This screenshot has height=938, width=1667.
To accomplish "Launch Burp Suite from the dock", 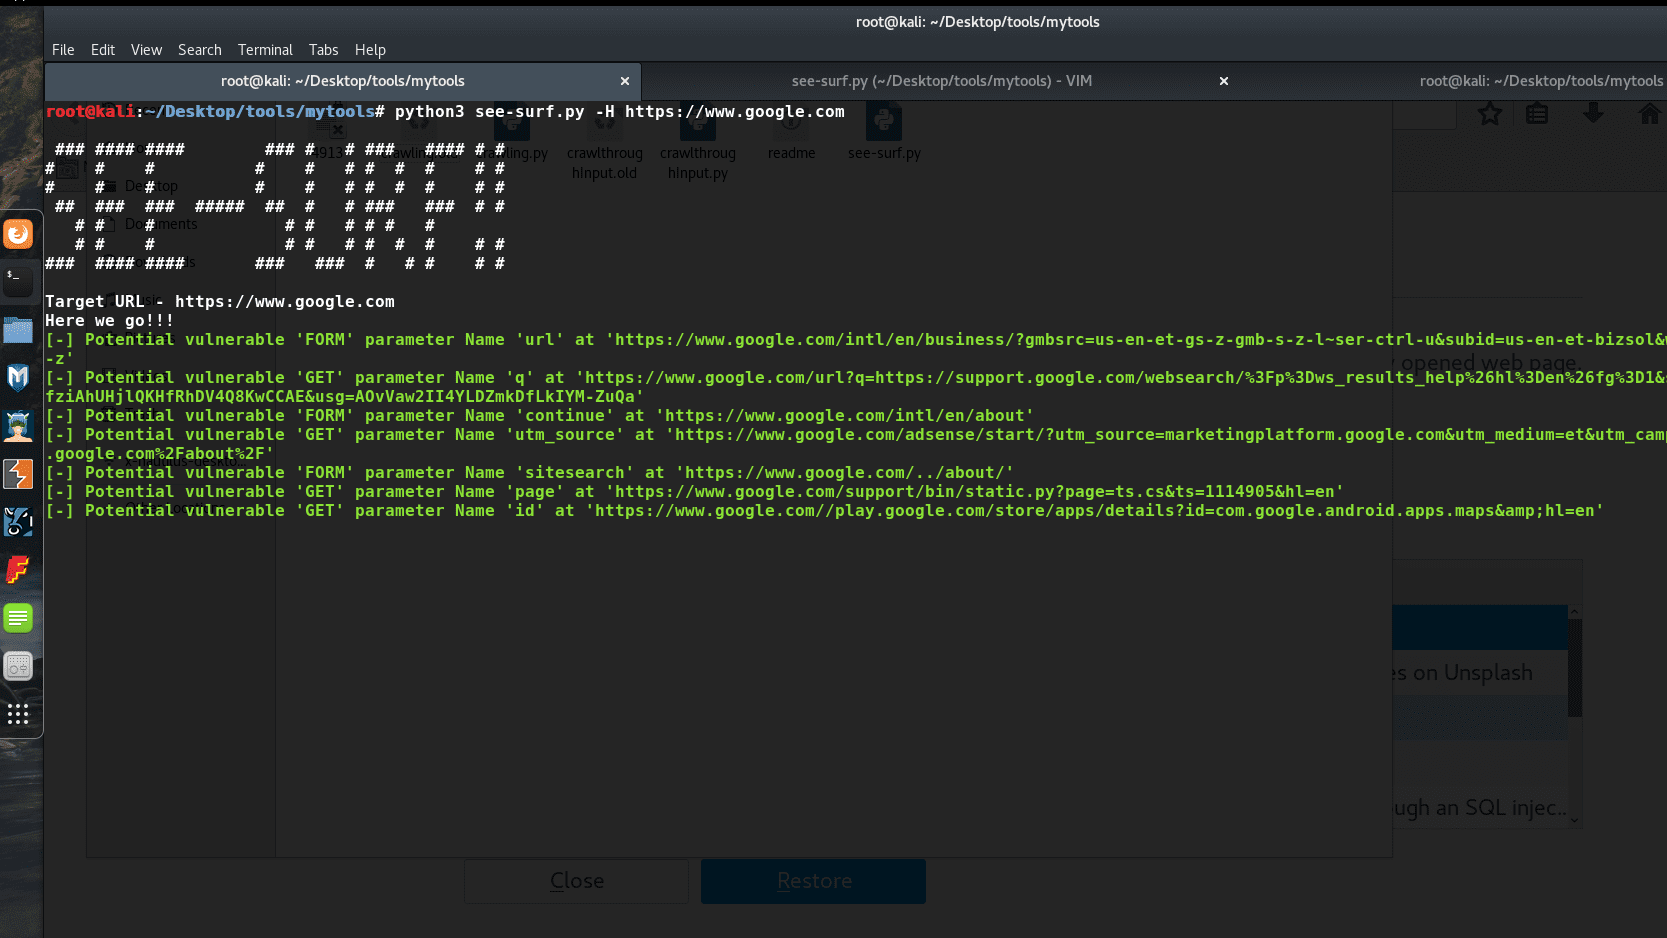I will tap(18, 474).
